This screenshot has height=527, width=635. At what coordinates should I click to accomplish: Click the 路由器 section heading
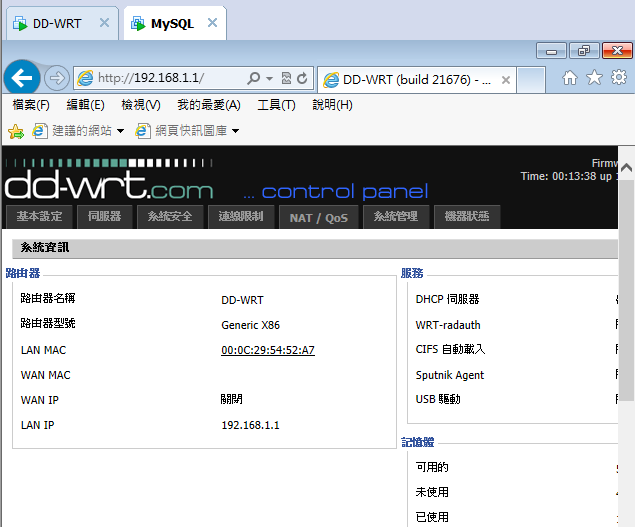23,273
